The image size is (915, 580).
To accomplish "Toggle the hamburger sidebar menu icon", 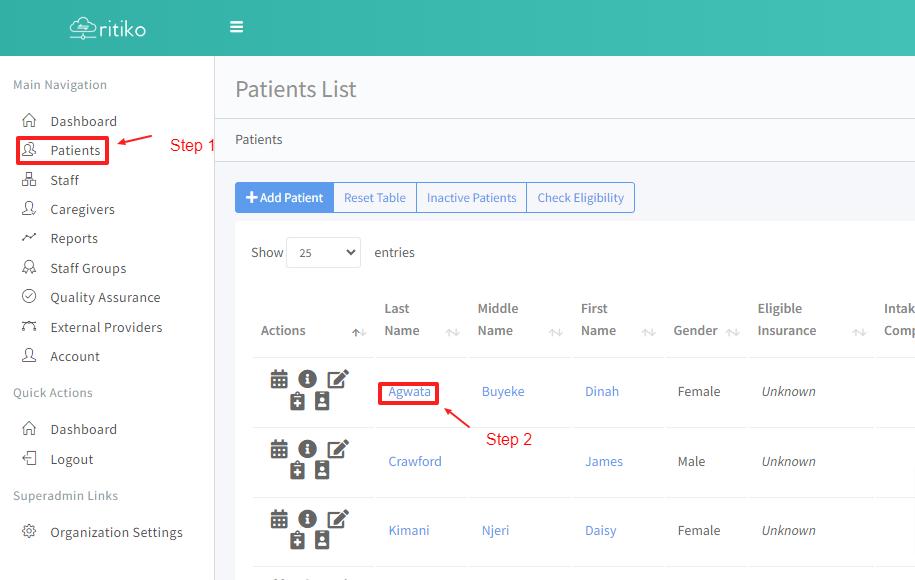I will pos(237,27).
